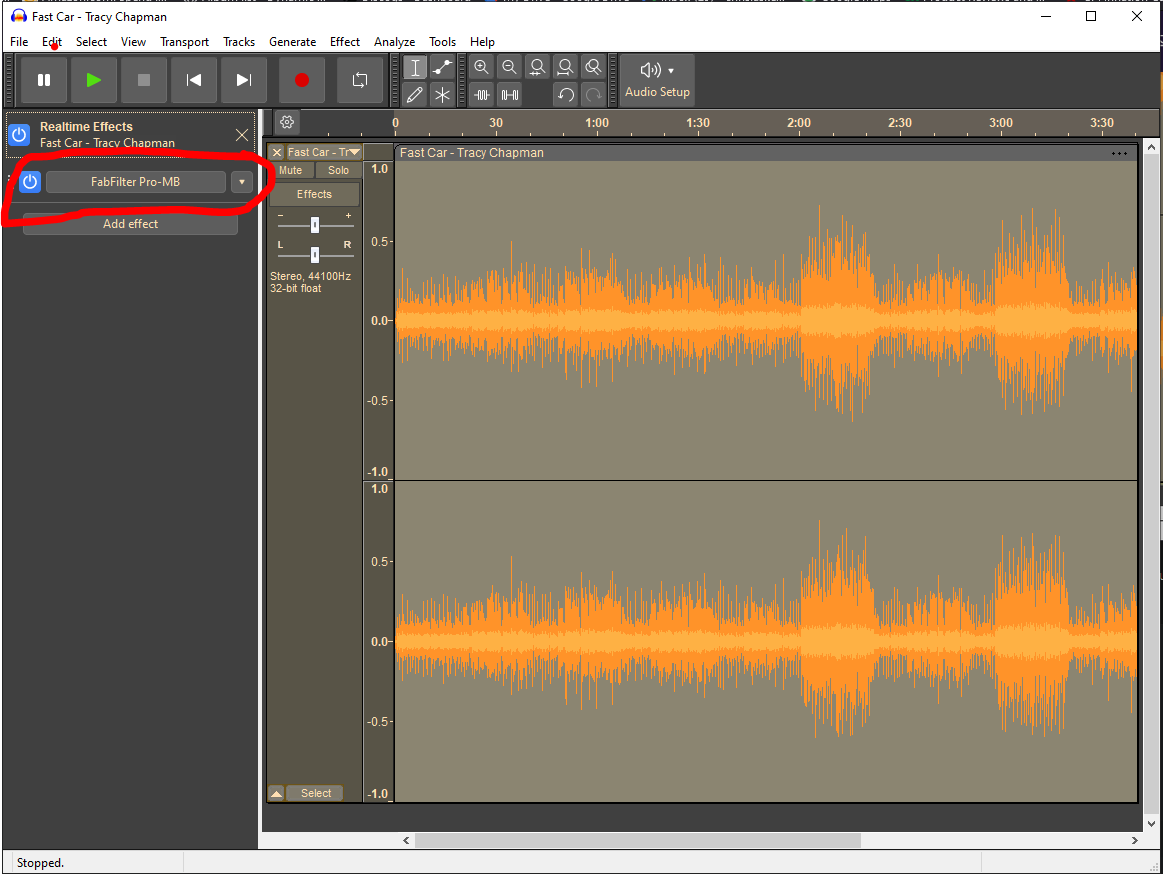Click the vertical scrollbar up arrow

point(1151,147)
